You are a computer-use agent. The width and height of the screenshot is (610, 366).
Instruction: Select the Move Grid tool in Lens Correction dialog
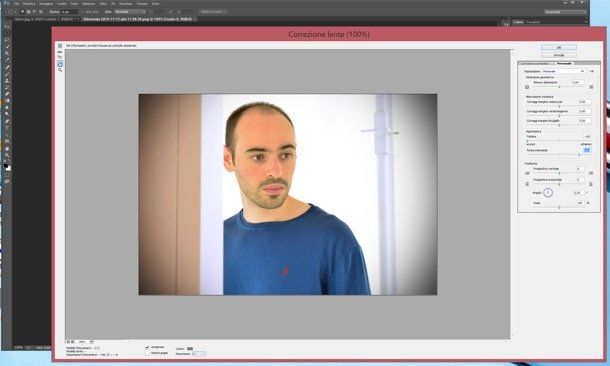[x=60, y=57]
